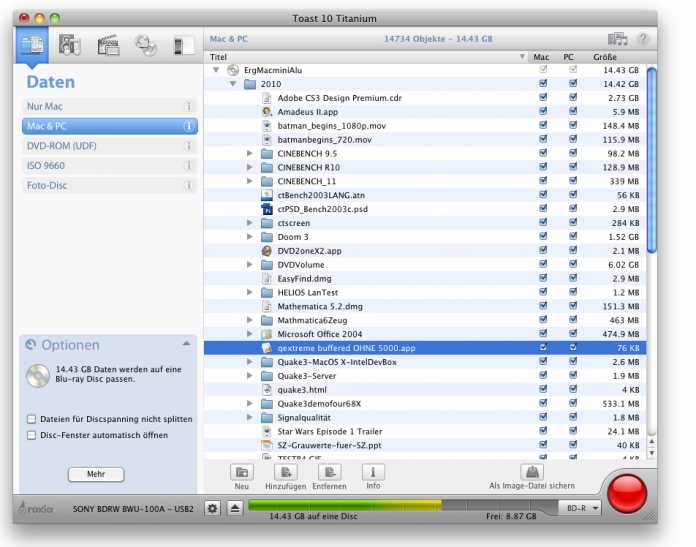Open recorder settings gear icon
Image resolution: width=696 pixels, height=547 pixels.
coord(213,508)
